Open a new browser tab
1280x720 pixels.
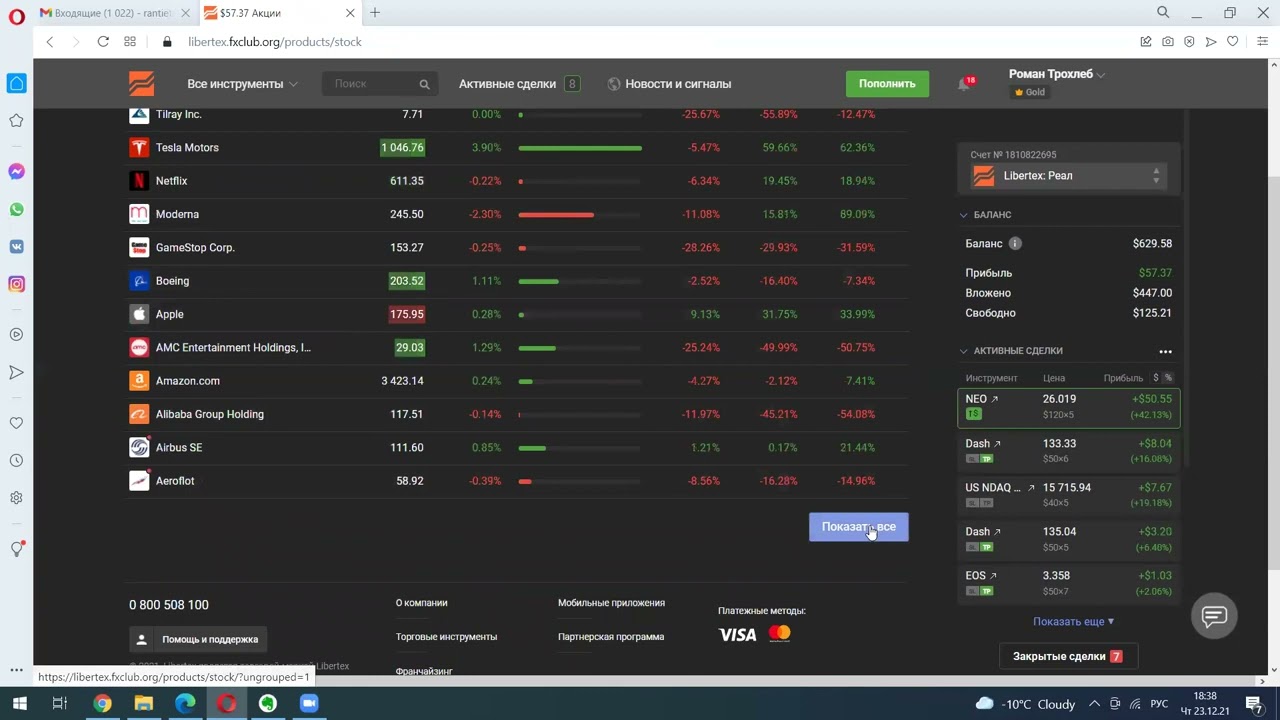375,13
